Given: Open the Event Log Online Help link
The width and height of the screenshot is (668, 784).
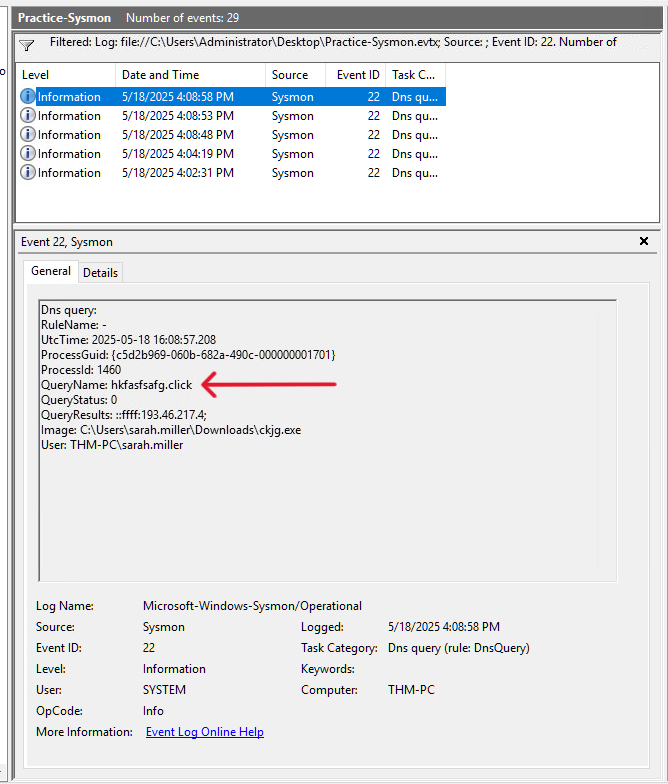Looking at the screenshot, I should [205, 732].
